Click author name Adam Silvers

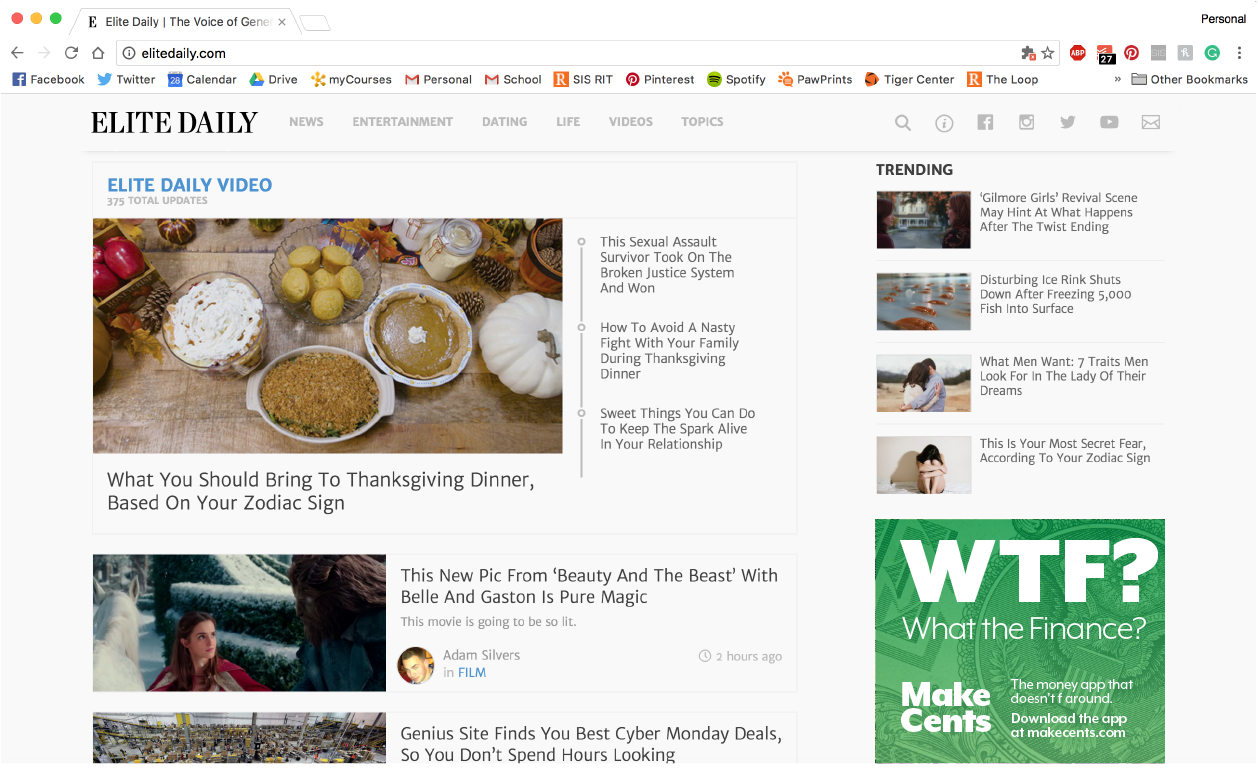tap(481, 655)
